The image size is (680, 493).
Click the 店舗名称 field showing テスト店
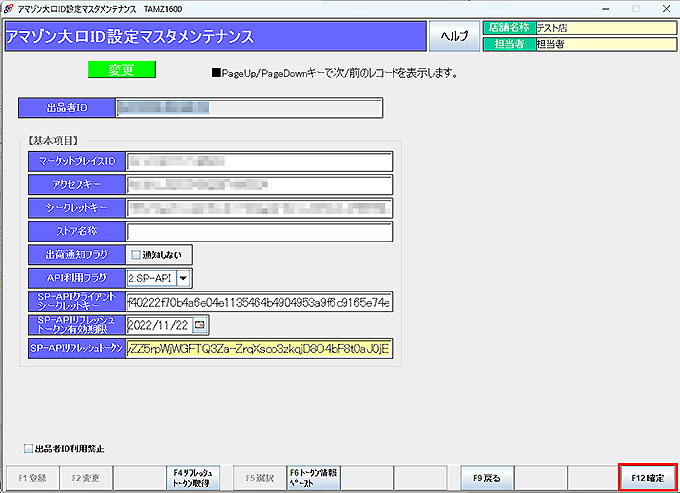[x=606, y=28]
